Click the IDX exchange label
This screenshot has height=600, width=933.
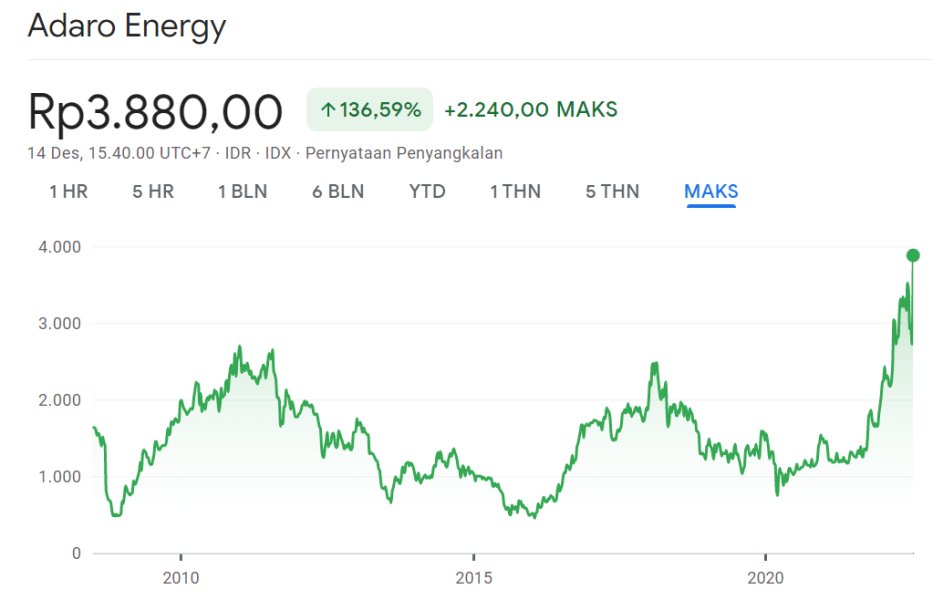[278, 153]
